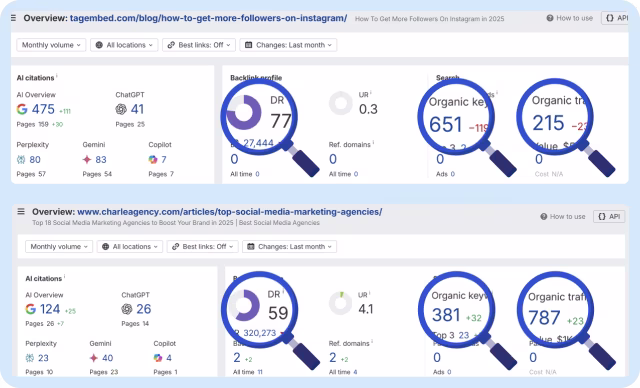The height and width of the screenshot is (388, 640).
Task: Open the hamburger menu beside the charleagency overview
Action: [21, 211]
